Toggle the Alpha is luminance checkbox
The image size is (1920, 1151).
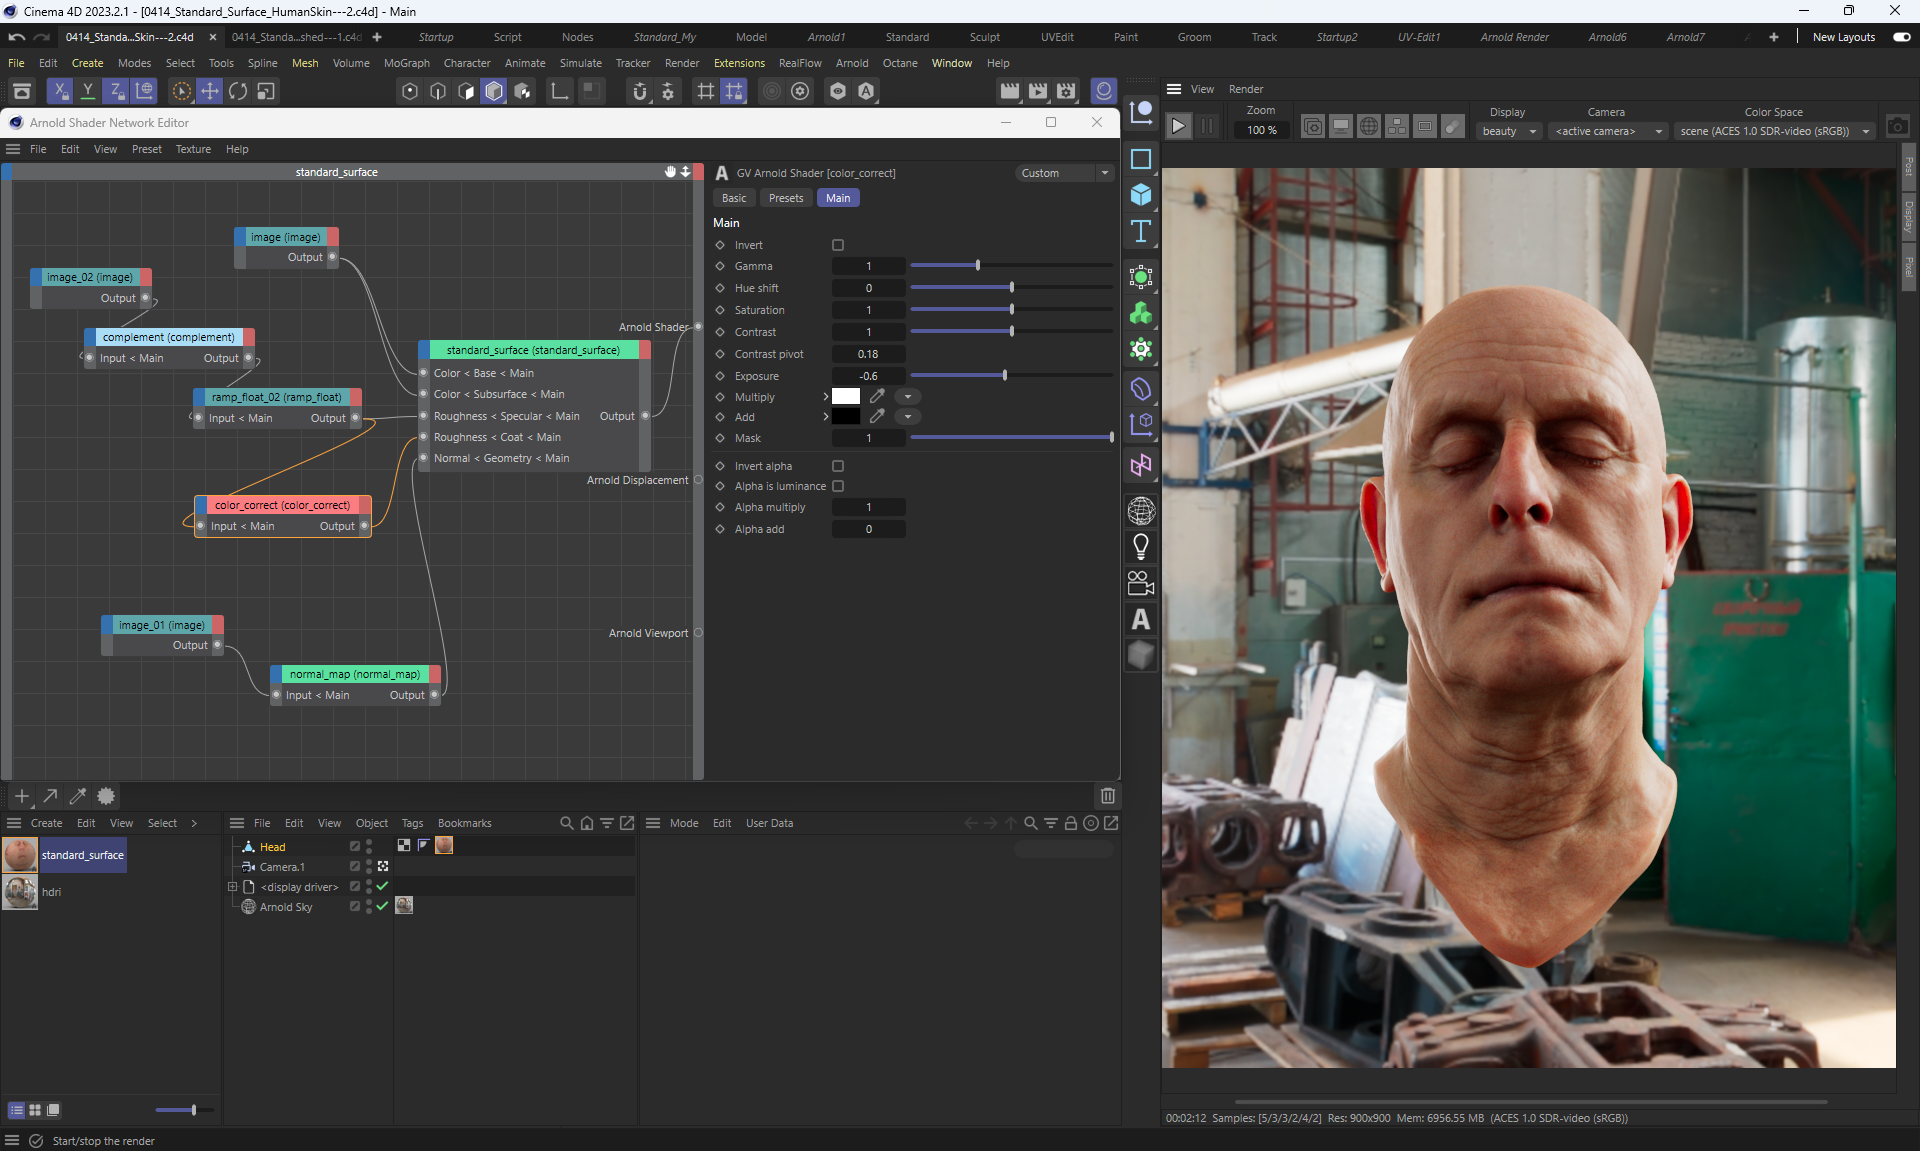[x=838, y=486]
